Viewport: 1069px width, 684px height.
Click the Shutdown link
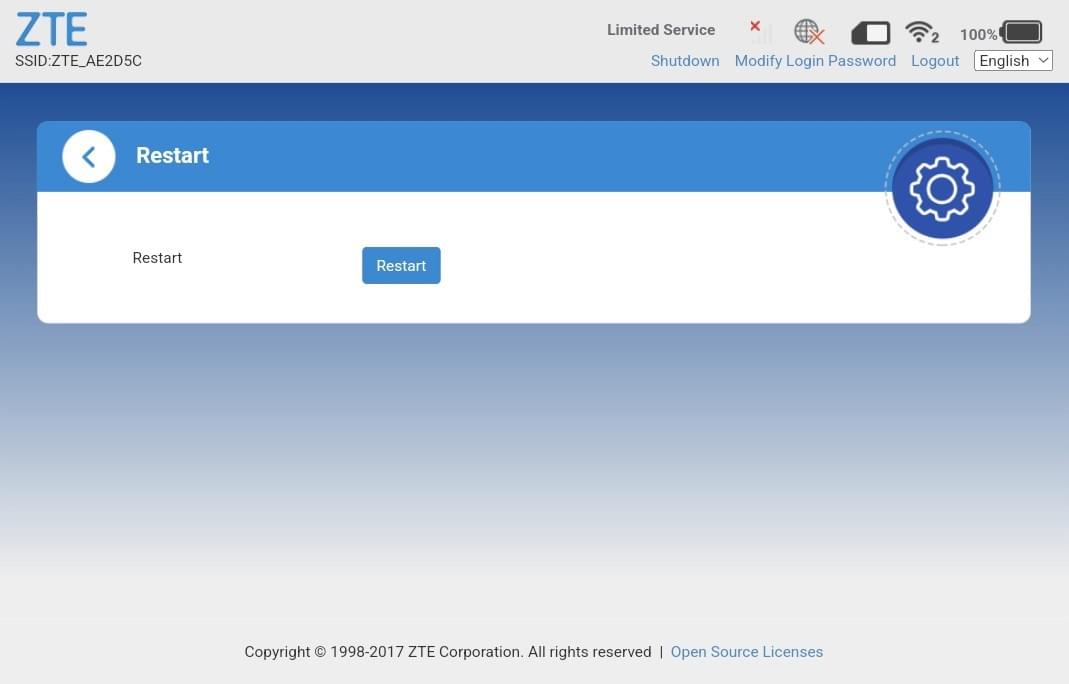[684, 61]
